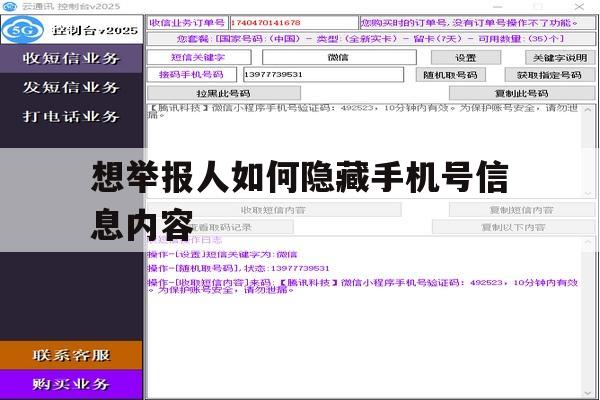Click 收取短信内容 button
The height and width of the screenshot is (400, 600).
pos(274,210)
